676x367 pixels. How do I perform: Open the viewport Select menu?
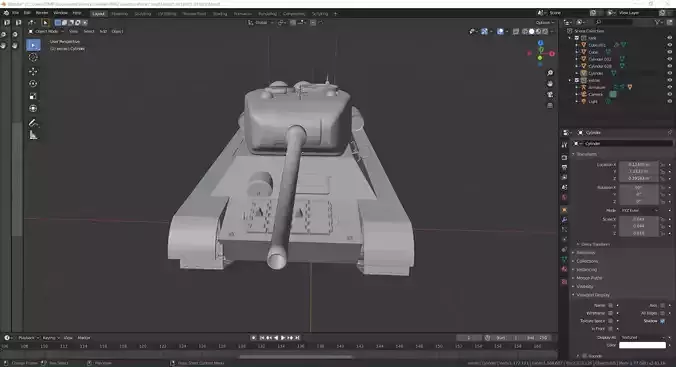[89, 31]
